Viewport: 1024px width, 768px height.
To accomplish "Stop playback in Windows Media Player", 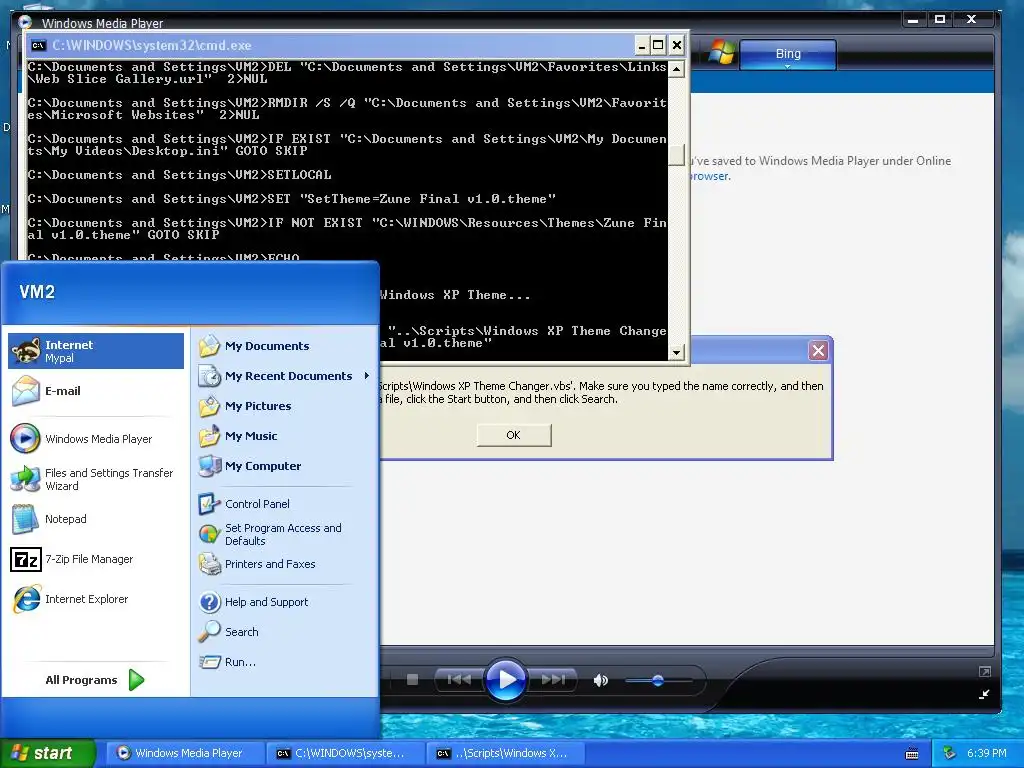I will tap(412, 680).
